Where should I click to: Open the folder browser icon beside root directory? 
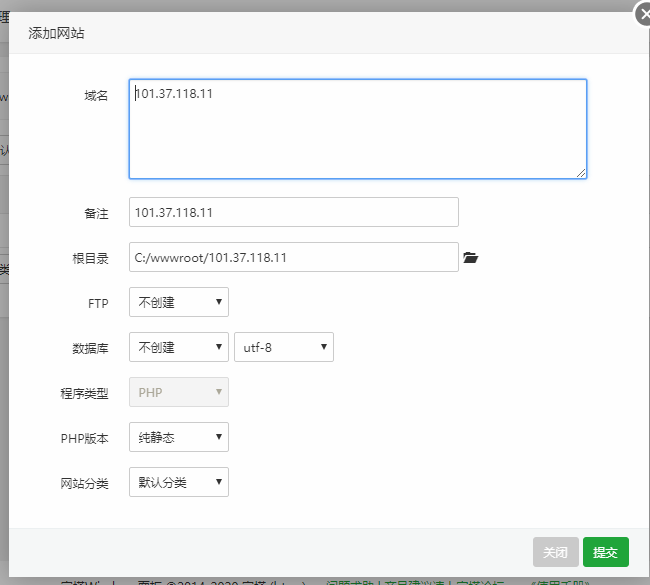[x=471, y=257]
